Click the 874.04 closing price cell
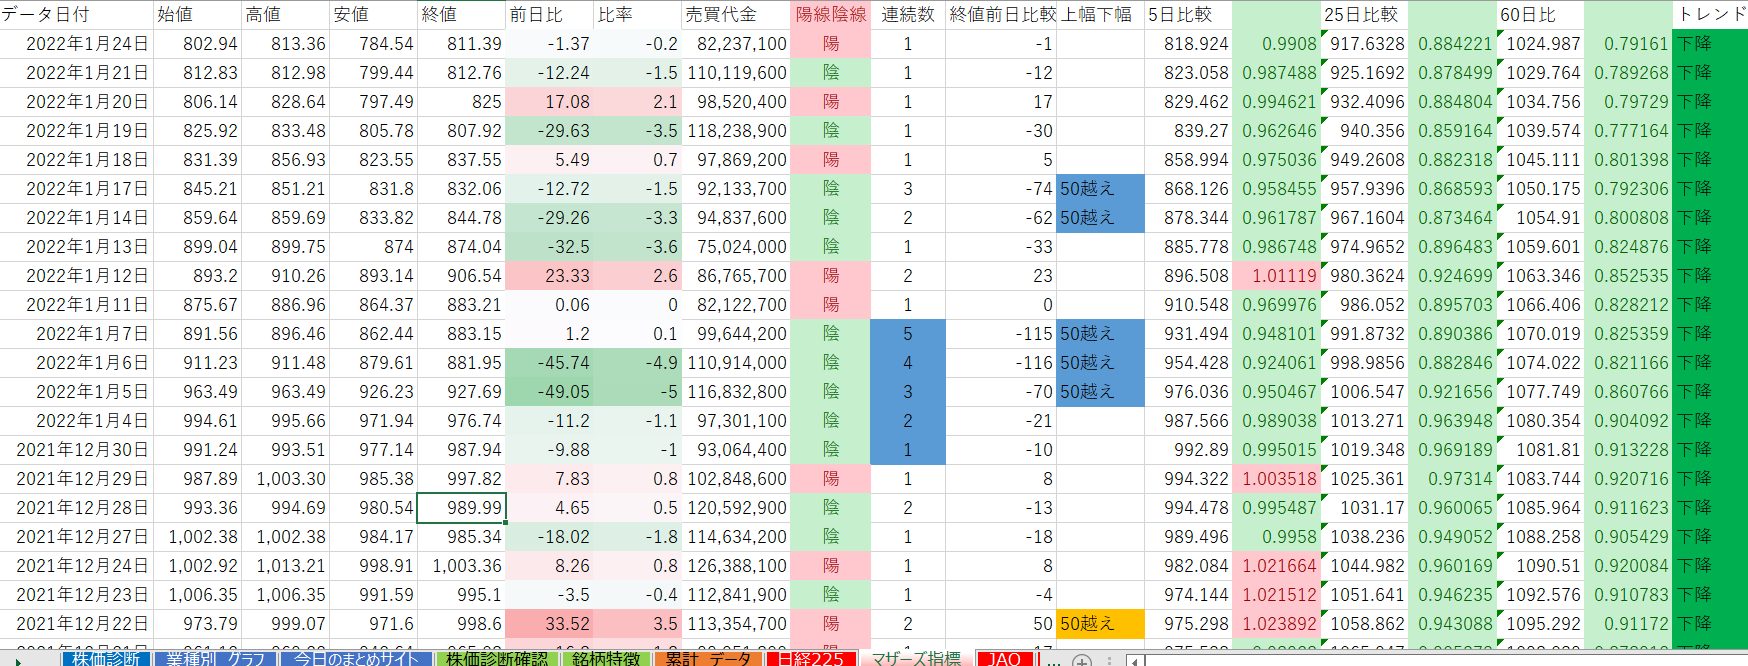Viewport: 1748px width, 666px height. tap(462, 247)
